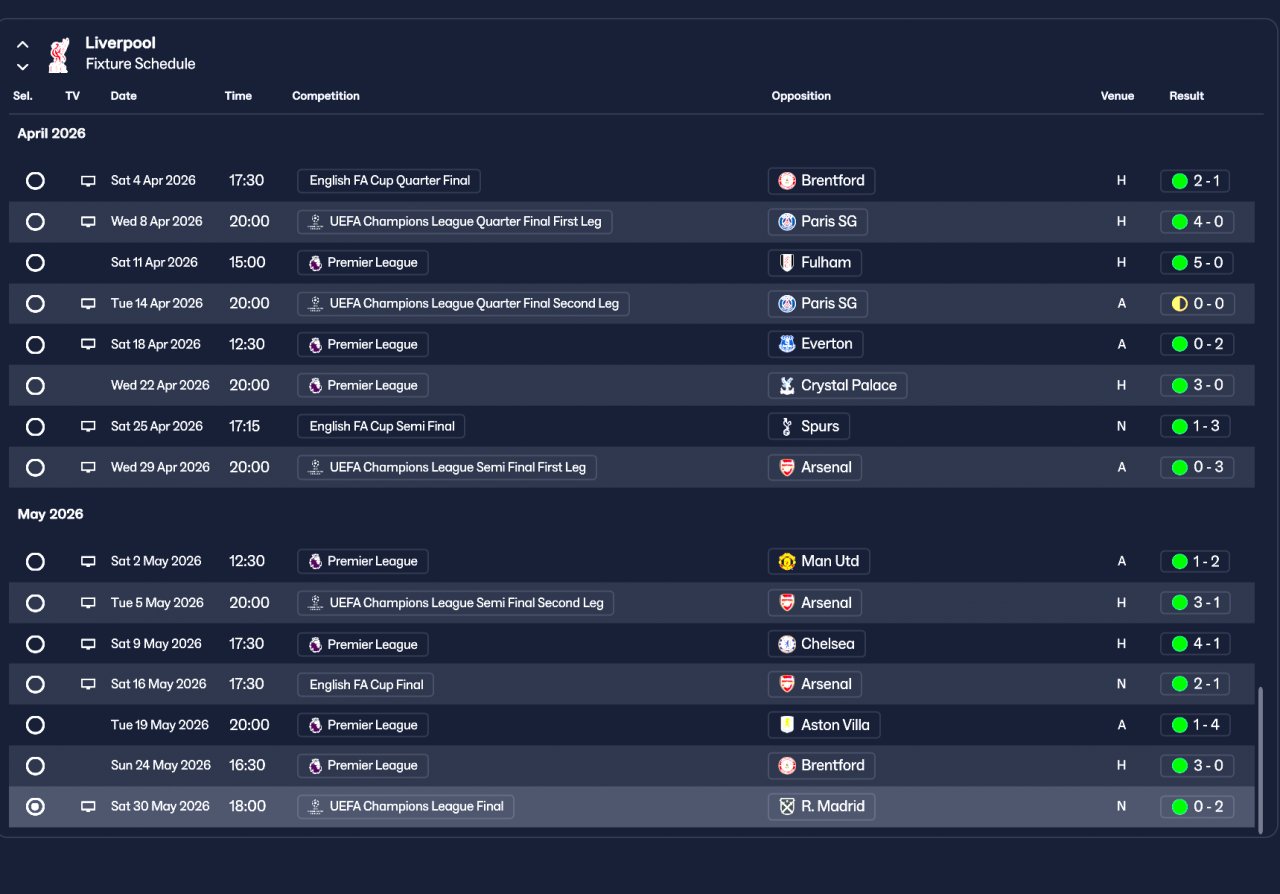This screenshot has width=1280, height=894.
Task: Open Brentford club on Sat 4 Apr row
Action: tap(822, 181)
